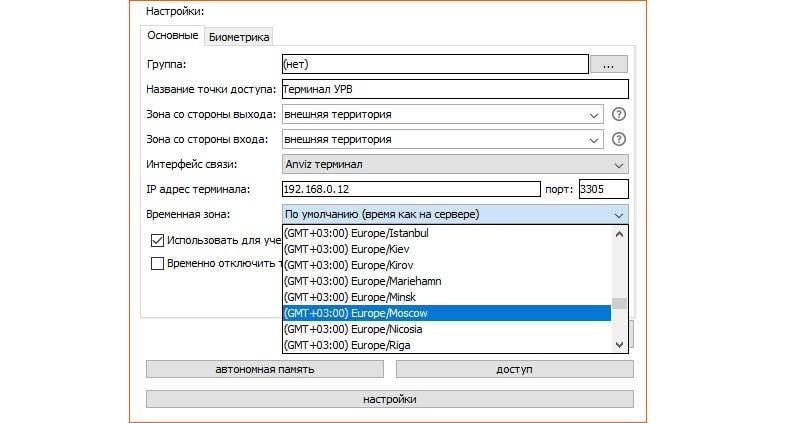Switch to the 'Биометрика' tab
This screenshot has height=423, width=798.
[x=239, y=37]
